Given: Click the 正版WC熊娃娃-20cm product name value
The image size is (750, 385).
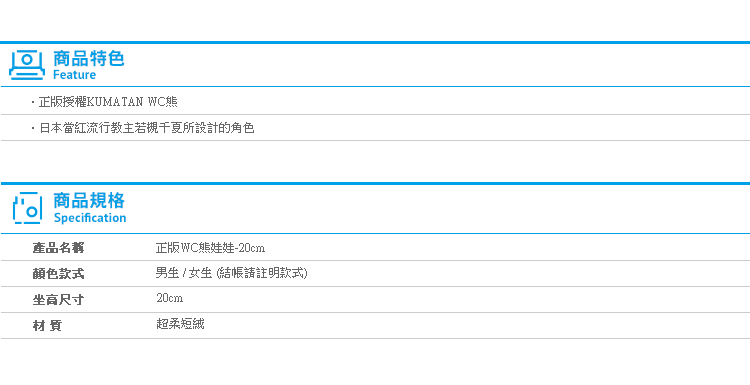Looking at the screenshot, I should click(x=210, y=248).
